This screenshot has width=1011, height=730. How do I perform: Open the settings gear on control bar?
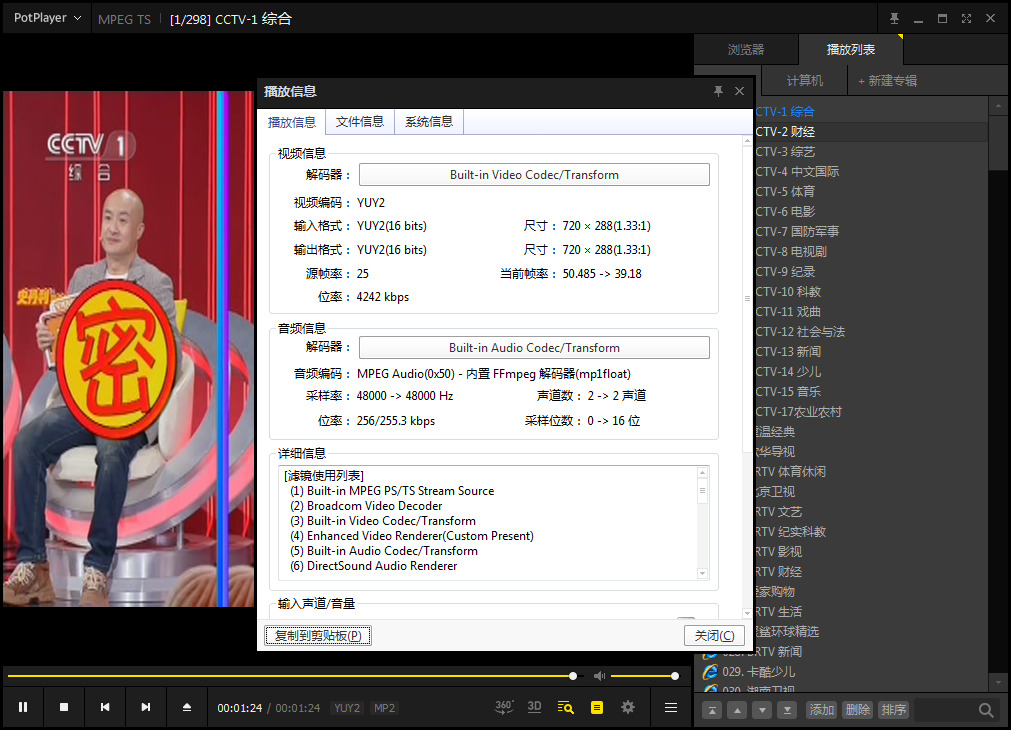tap(628, 707)
